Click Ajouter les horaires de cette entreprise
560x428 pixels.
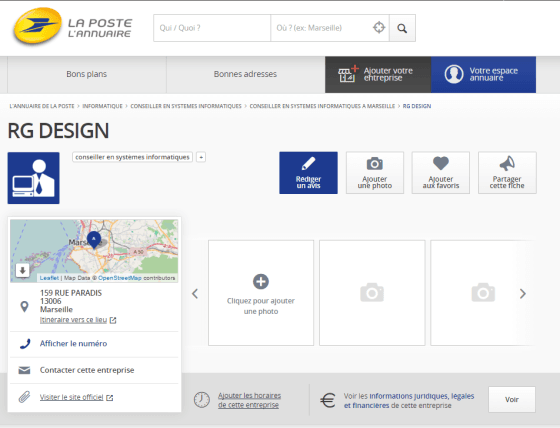tap(249, 400)
